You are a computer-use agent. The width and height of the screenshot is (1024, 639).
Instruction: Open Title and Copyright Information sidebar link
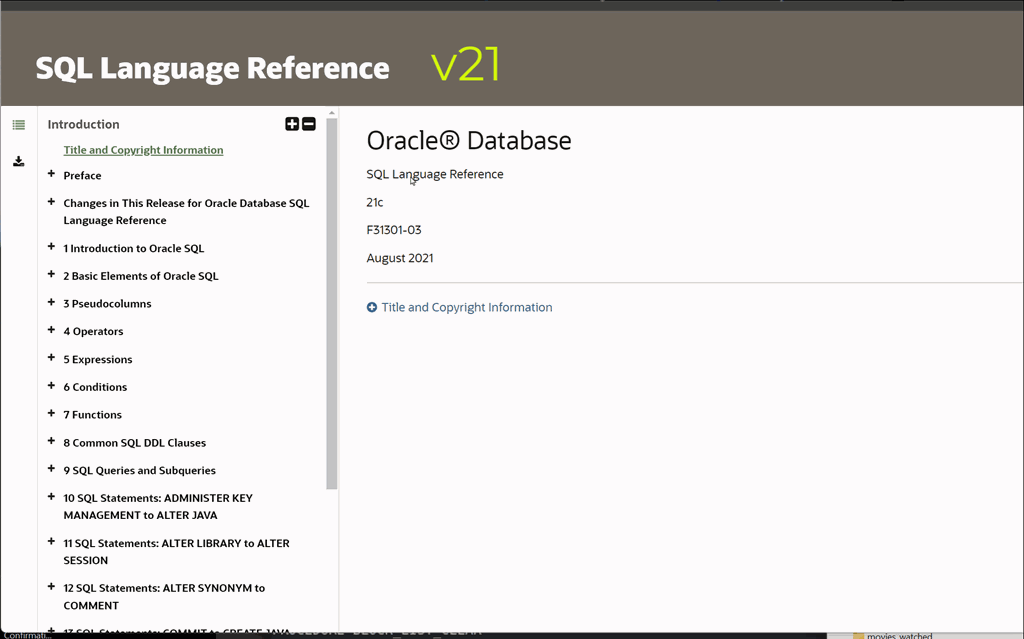coord(143,150)
